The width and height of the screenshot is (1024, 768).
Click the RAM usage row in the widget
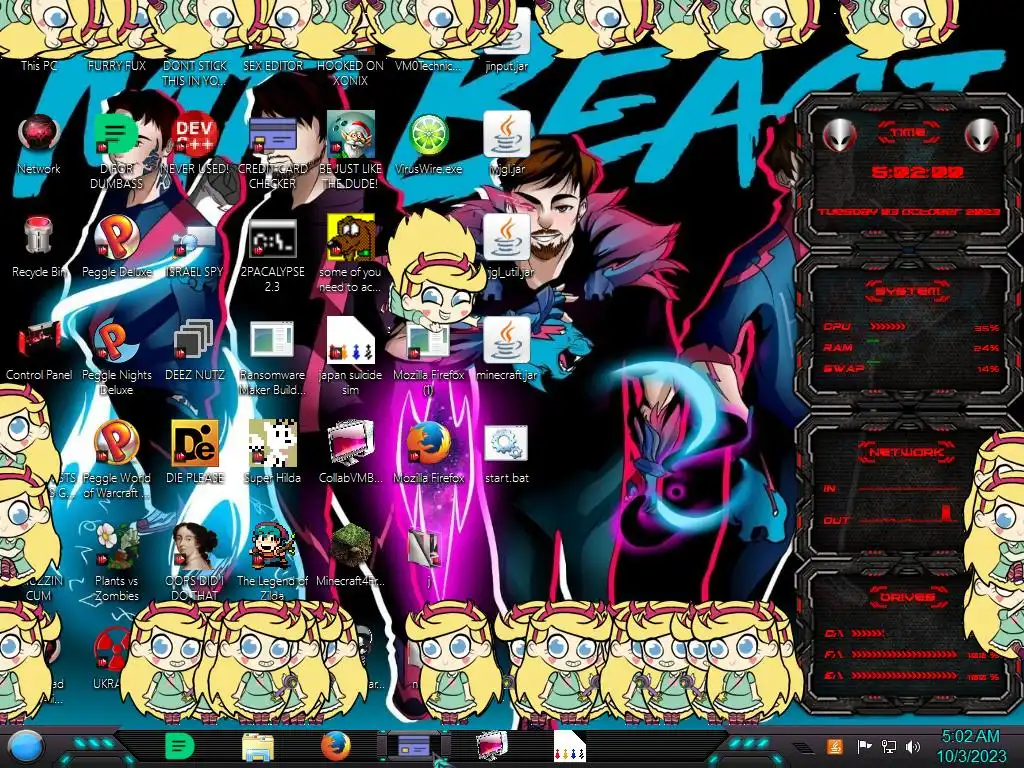pos(911,347)
